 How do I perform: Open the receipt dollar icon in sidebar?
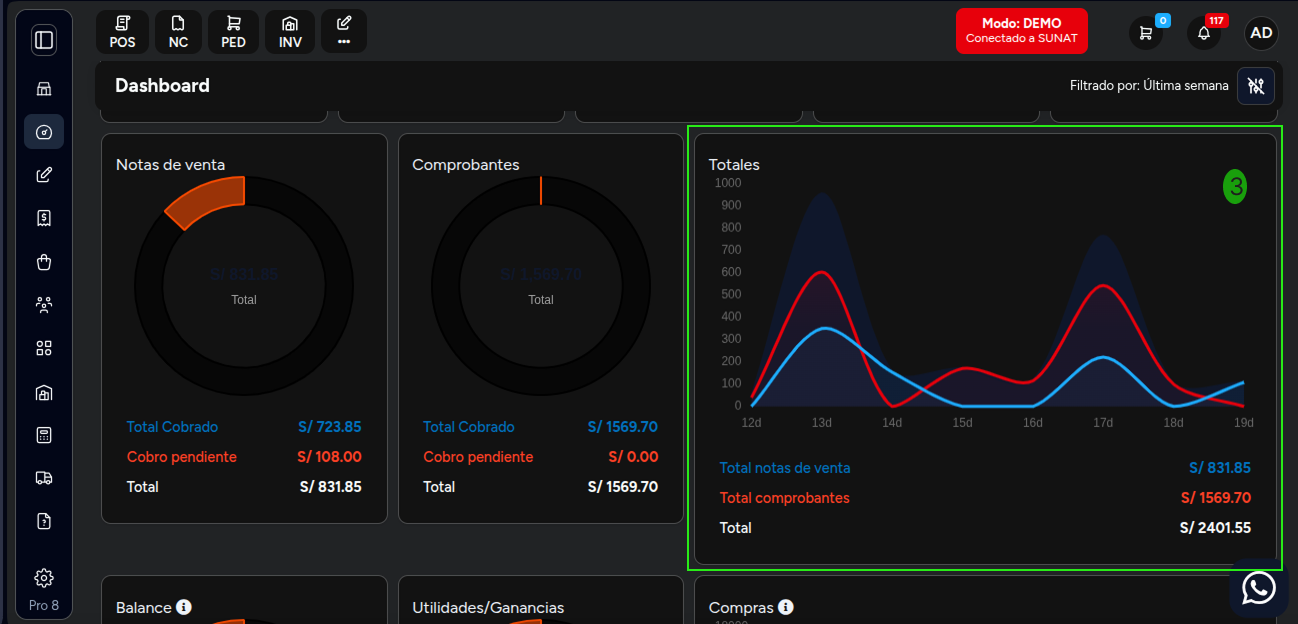44,218
